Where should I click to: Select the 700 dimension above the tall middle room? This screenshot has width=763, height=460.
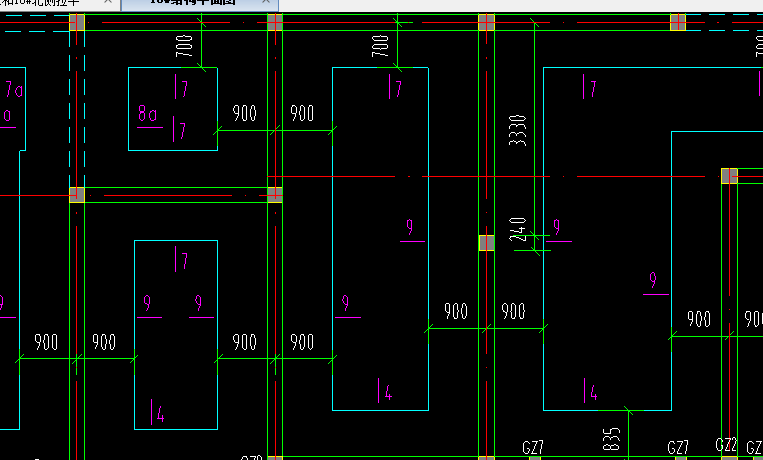[381, 46]
